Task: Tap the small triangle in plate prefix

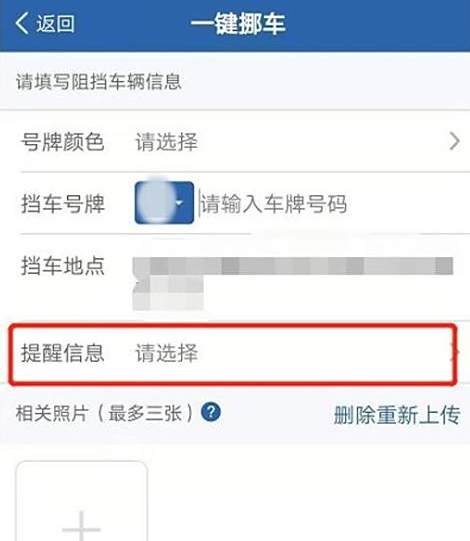Action: point(179,203)
